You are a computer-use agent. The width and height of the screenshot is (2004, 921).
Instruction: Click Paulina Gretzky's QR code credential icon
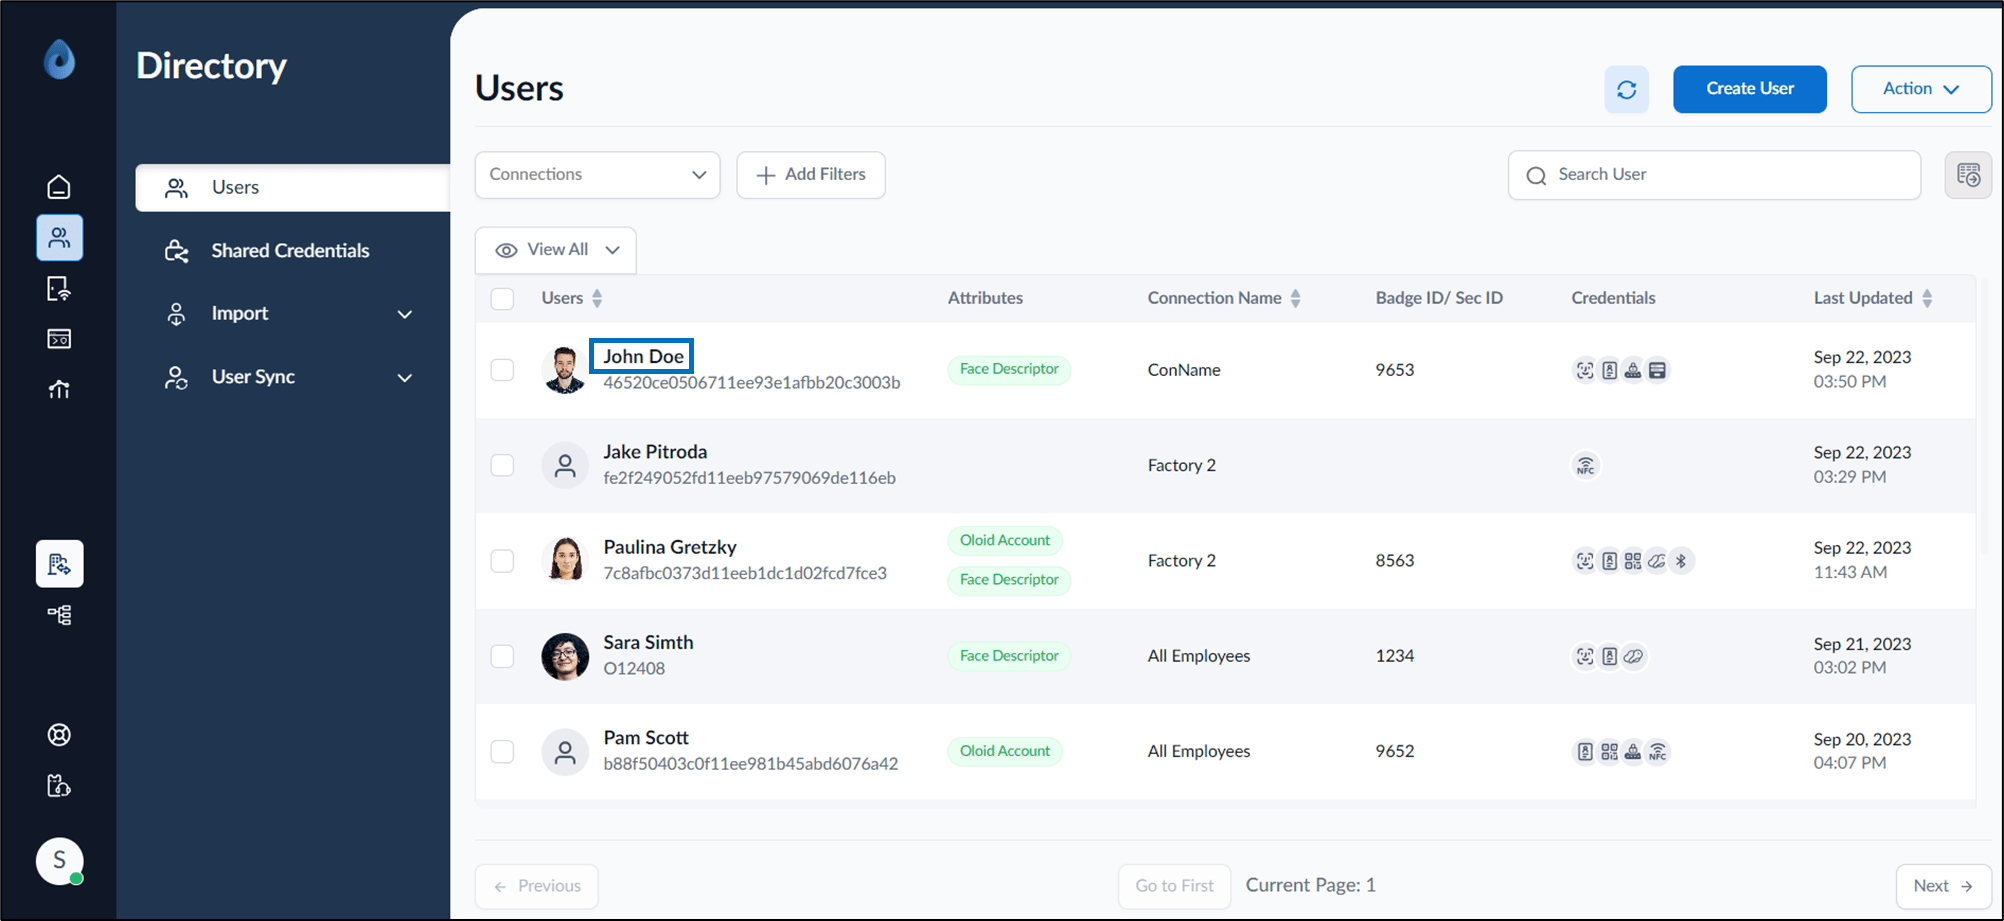click(1633, 561)
